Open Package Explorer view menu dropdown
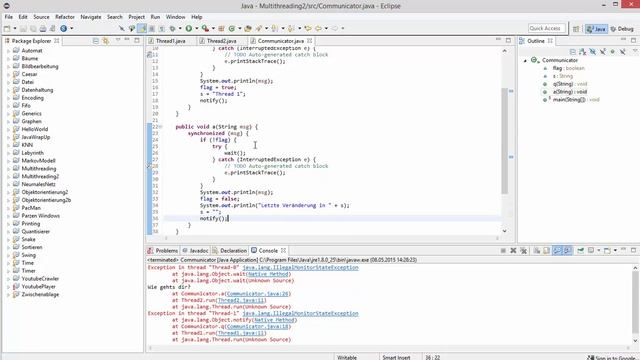Screen dimensions: 640x360 [x=118, y=40]
